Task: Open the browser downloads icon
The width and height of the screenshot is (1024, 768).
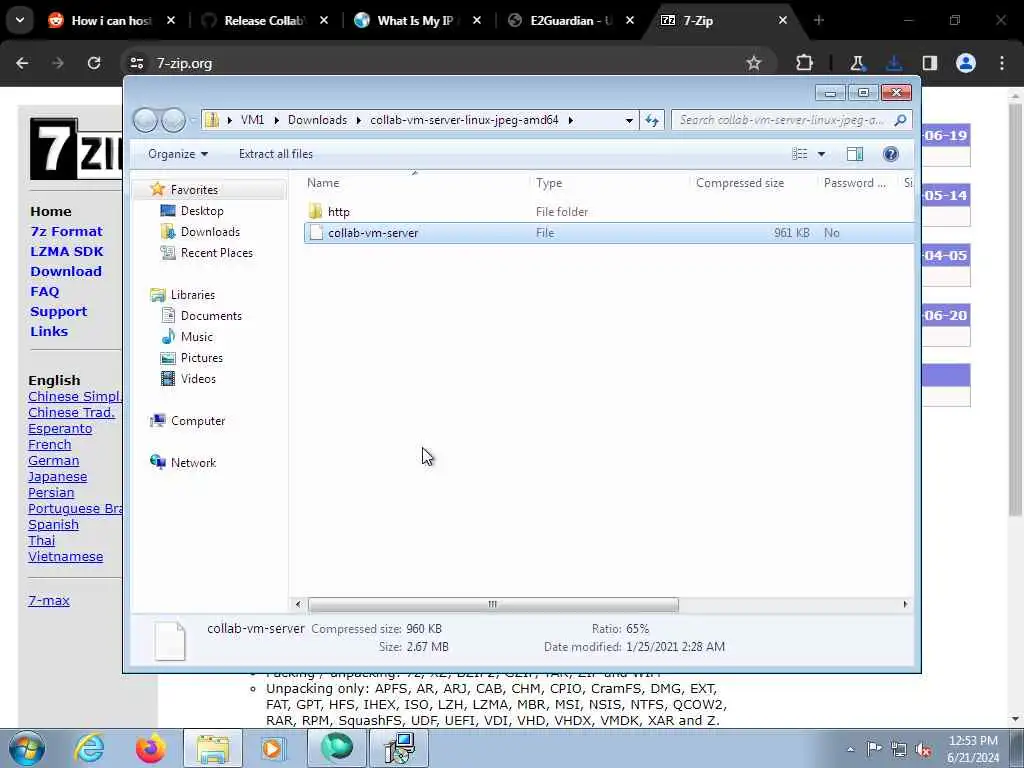Action: coord(893,63)
